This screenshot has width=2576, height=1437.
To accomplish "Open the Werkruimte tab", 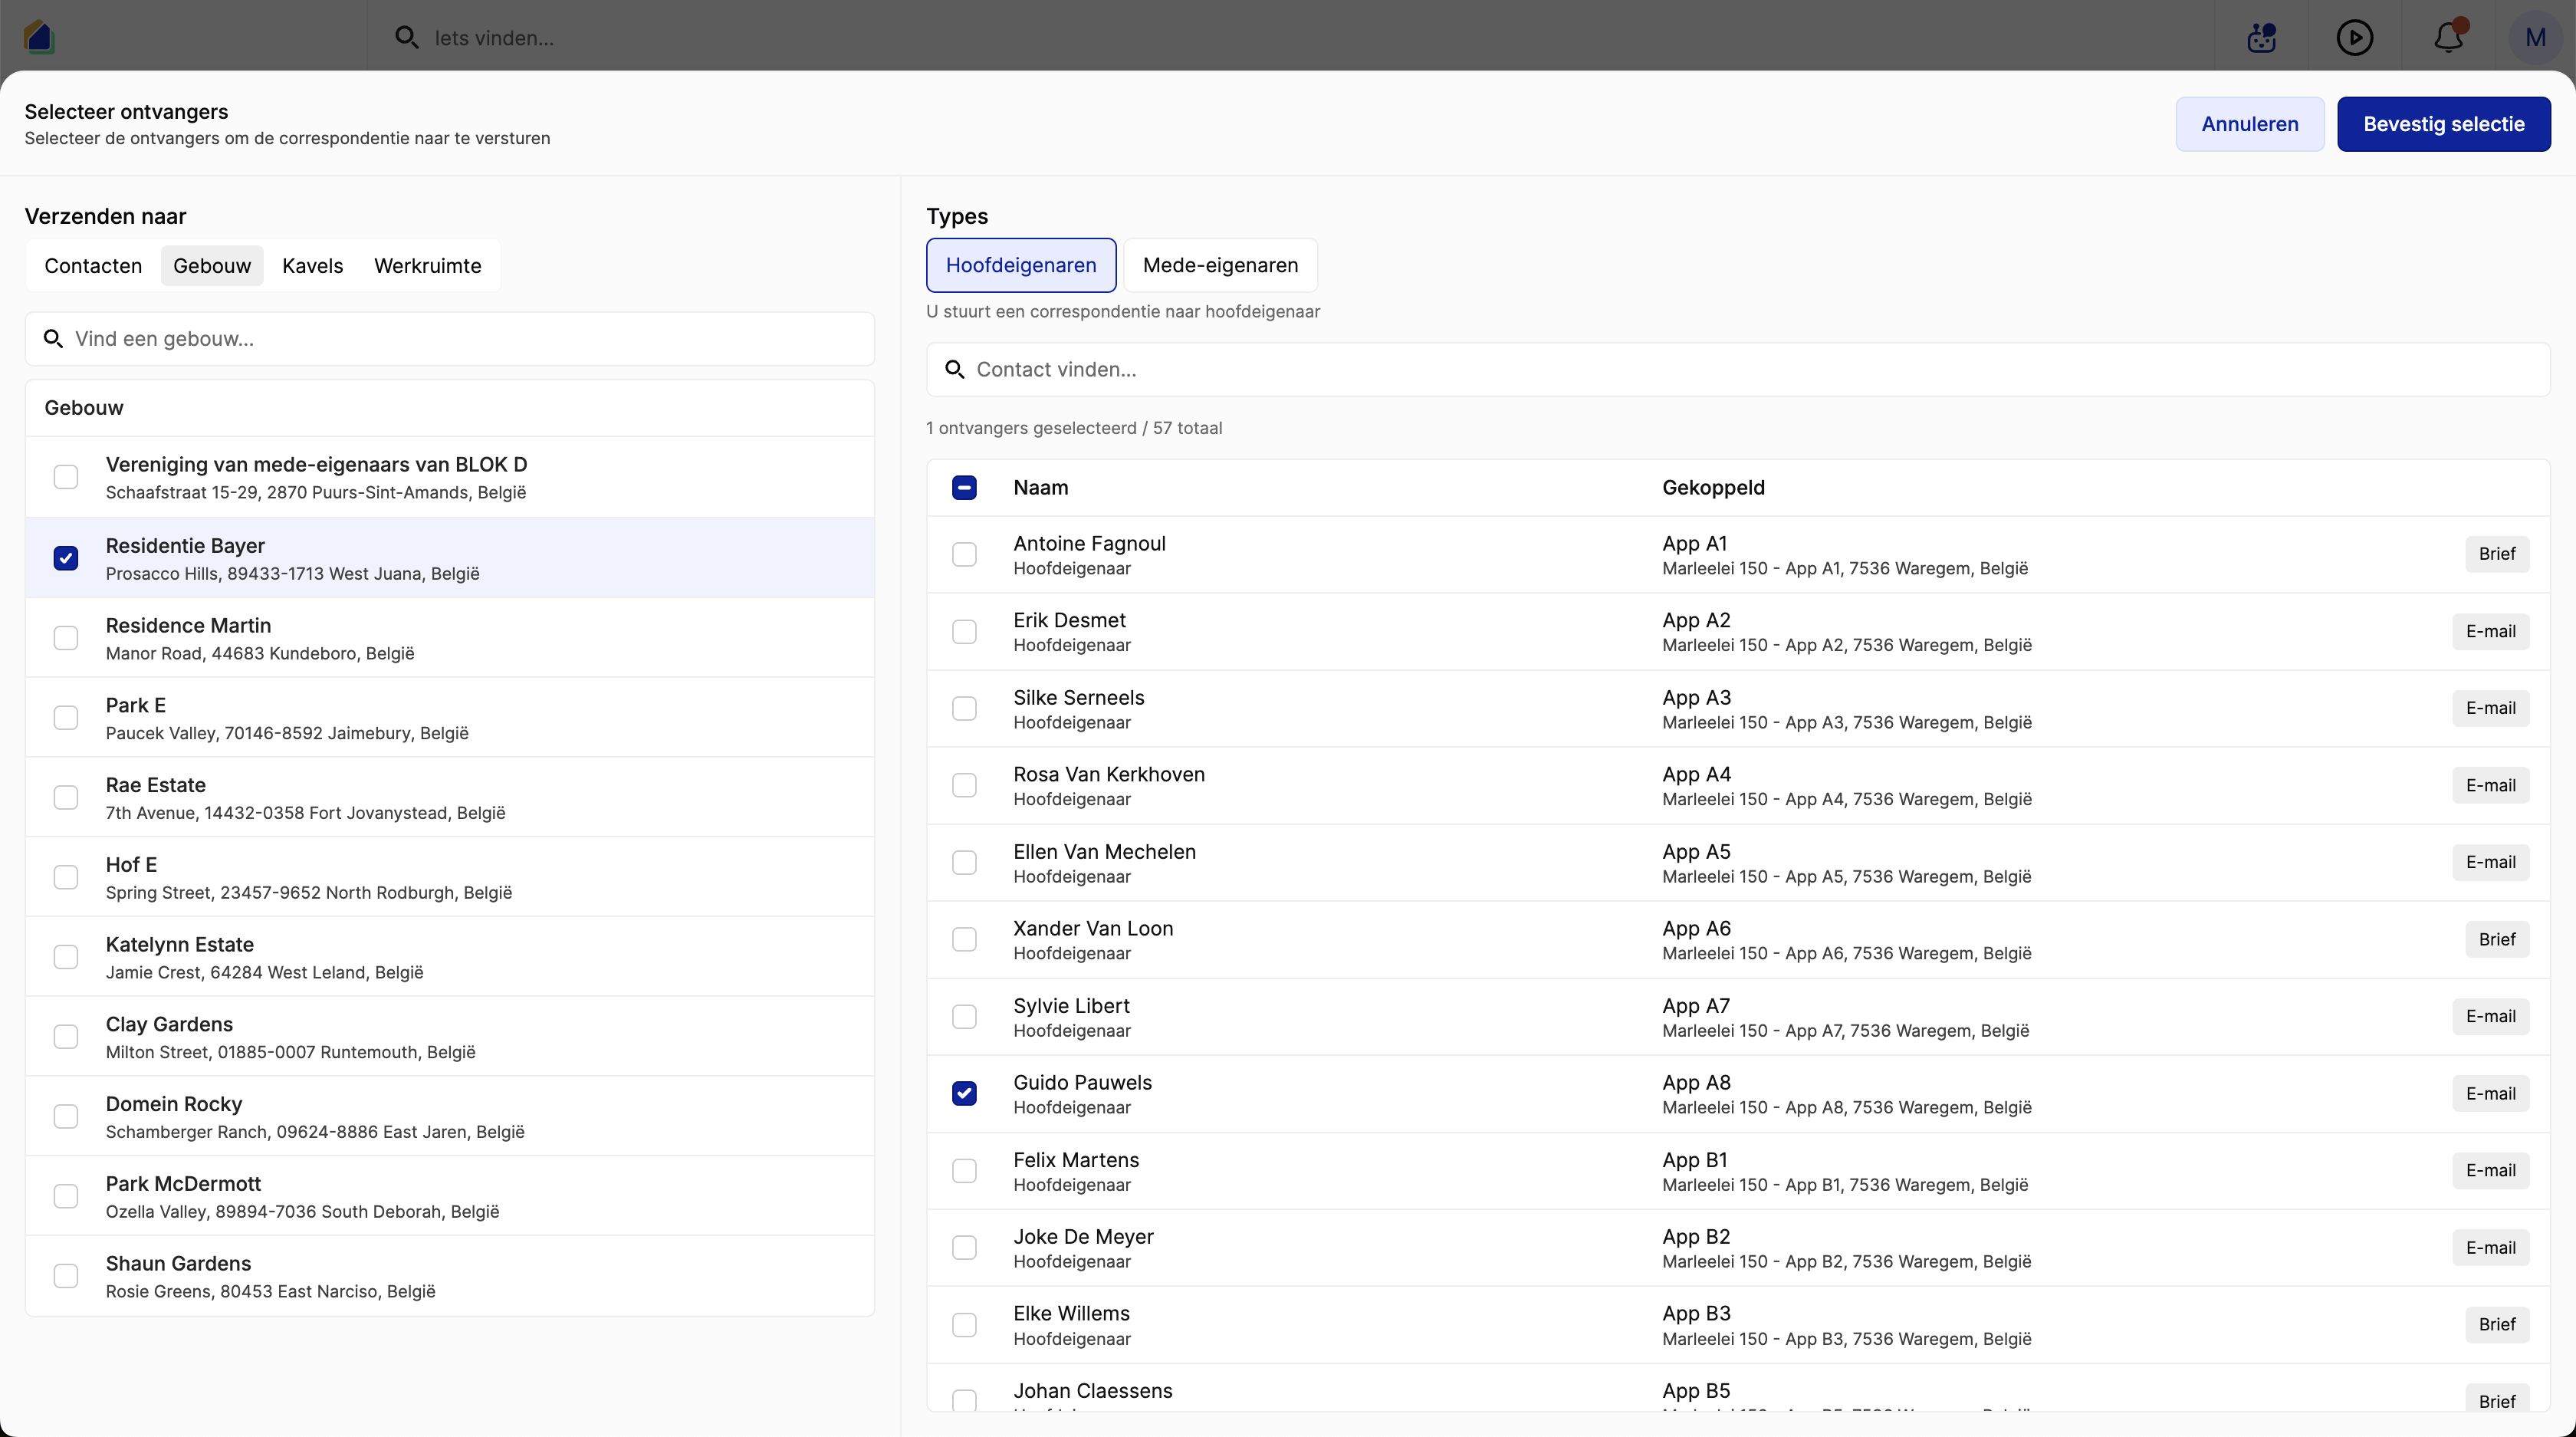I will tap(427, 266).
